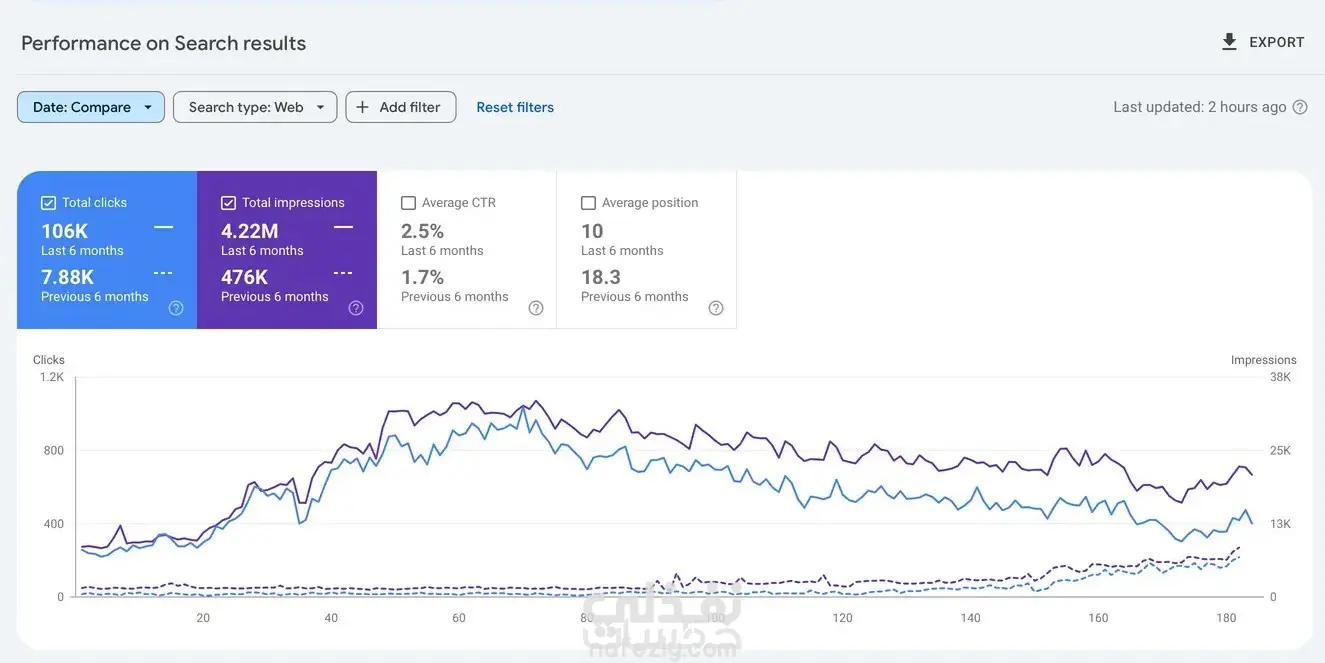
Task: Enable the Average position checkbox
Action: pyautogui.click(x=588, y=203)
